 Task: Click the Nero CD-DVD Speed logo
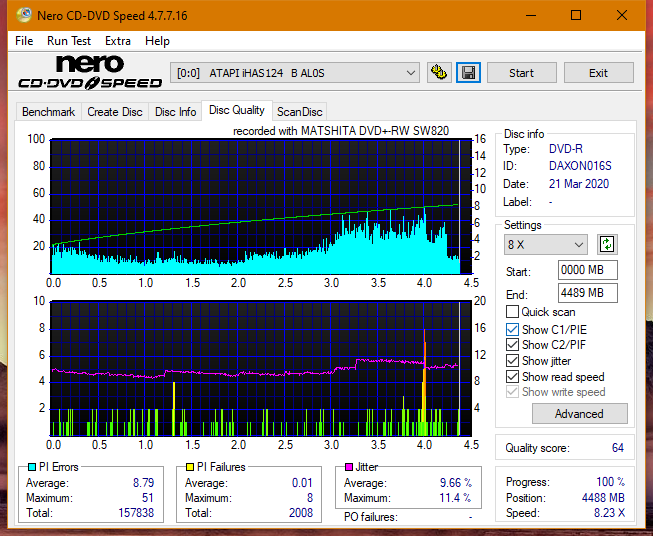coord(90,72)
